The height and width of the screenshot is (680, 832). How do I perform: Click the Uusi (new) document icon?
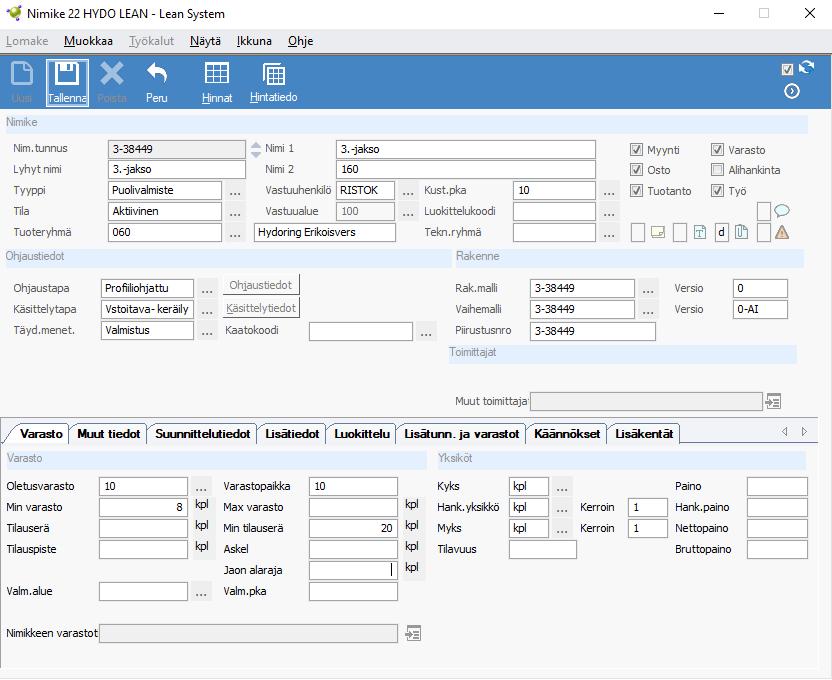point(22,74)
